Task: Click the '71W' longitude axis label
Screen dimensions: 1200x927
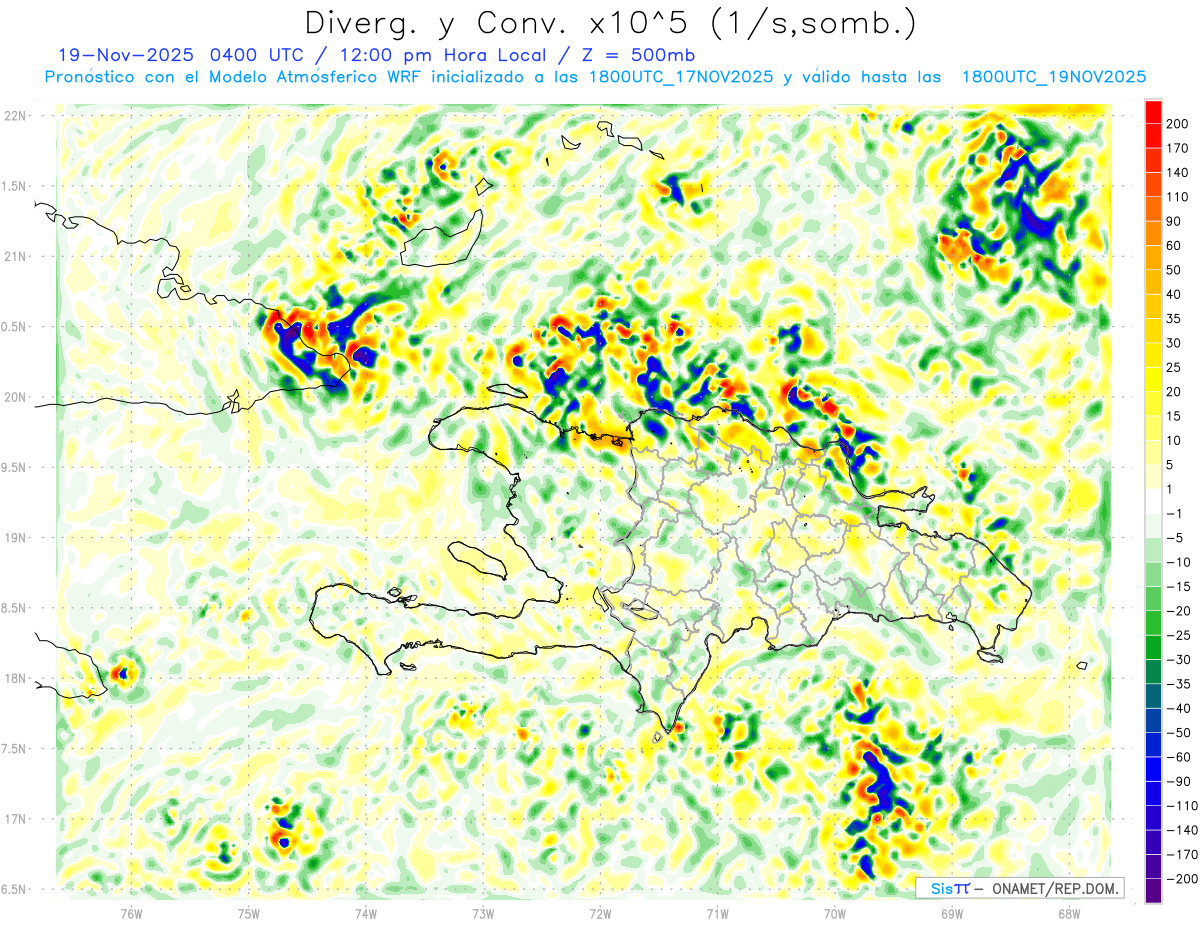Action: (x=717, y=914)
